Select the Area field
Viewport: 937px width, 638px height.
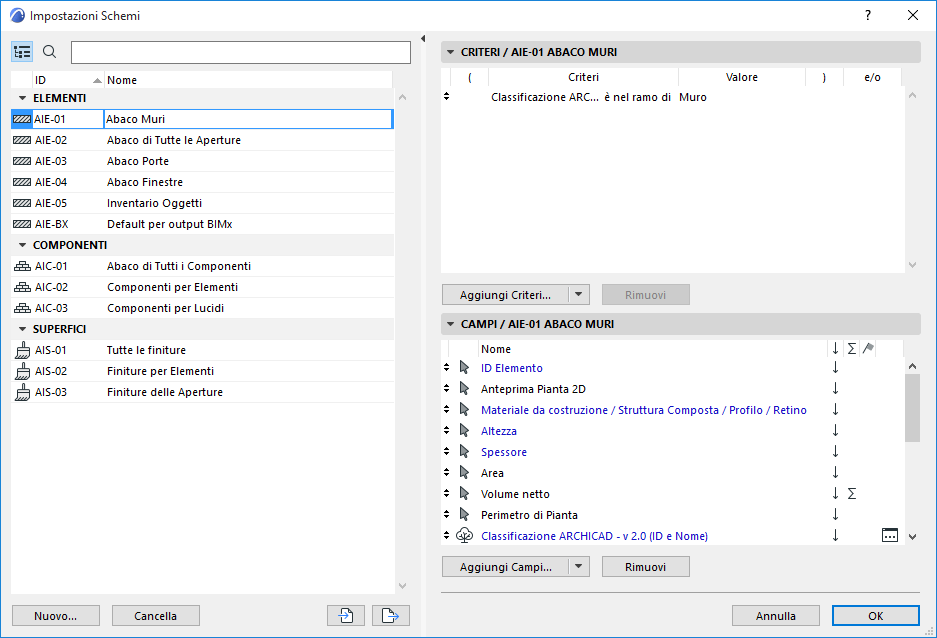coord(492,473)
